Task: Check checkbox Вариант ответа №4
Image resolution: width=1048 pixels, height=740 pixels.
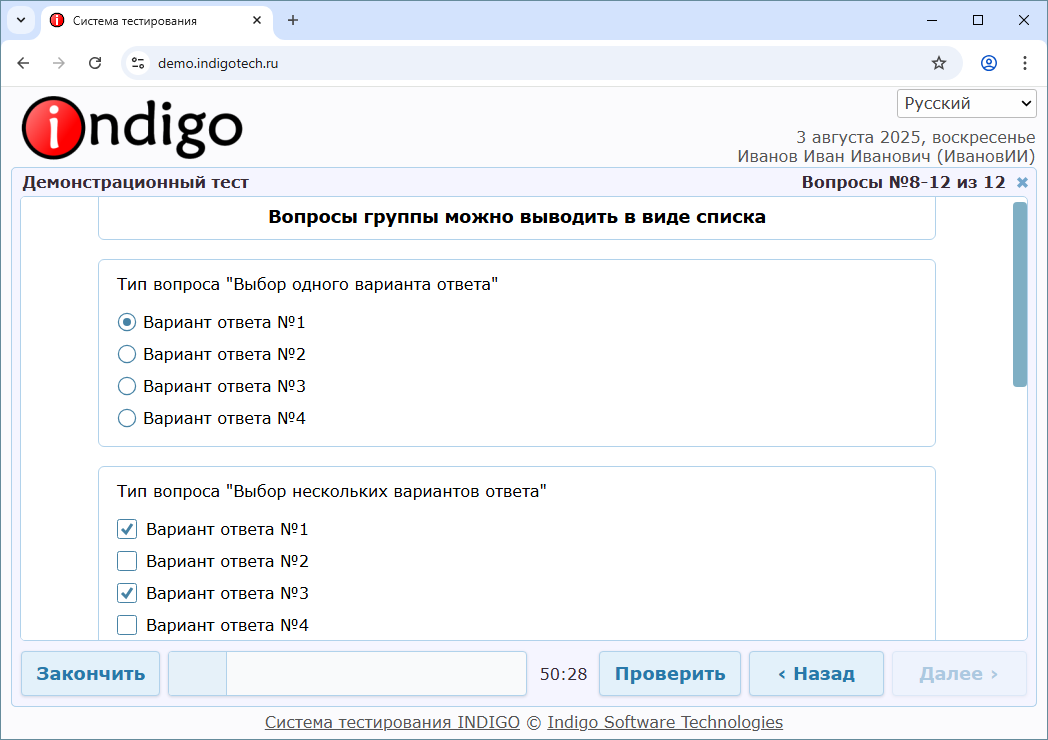Action: tap(127, 626)
